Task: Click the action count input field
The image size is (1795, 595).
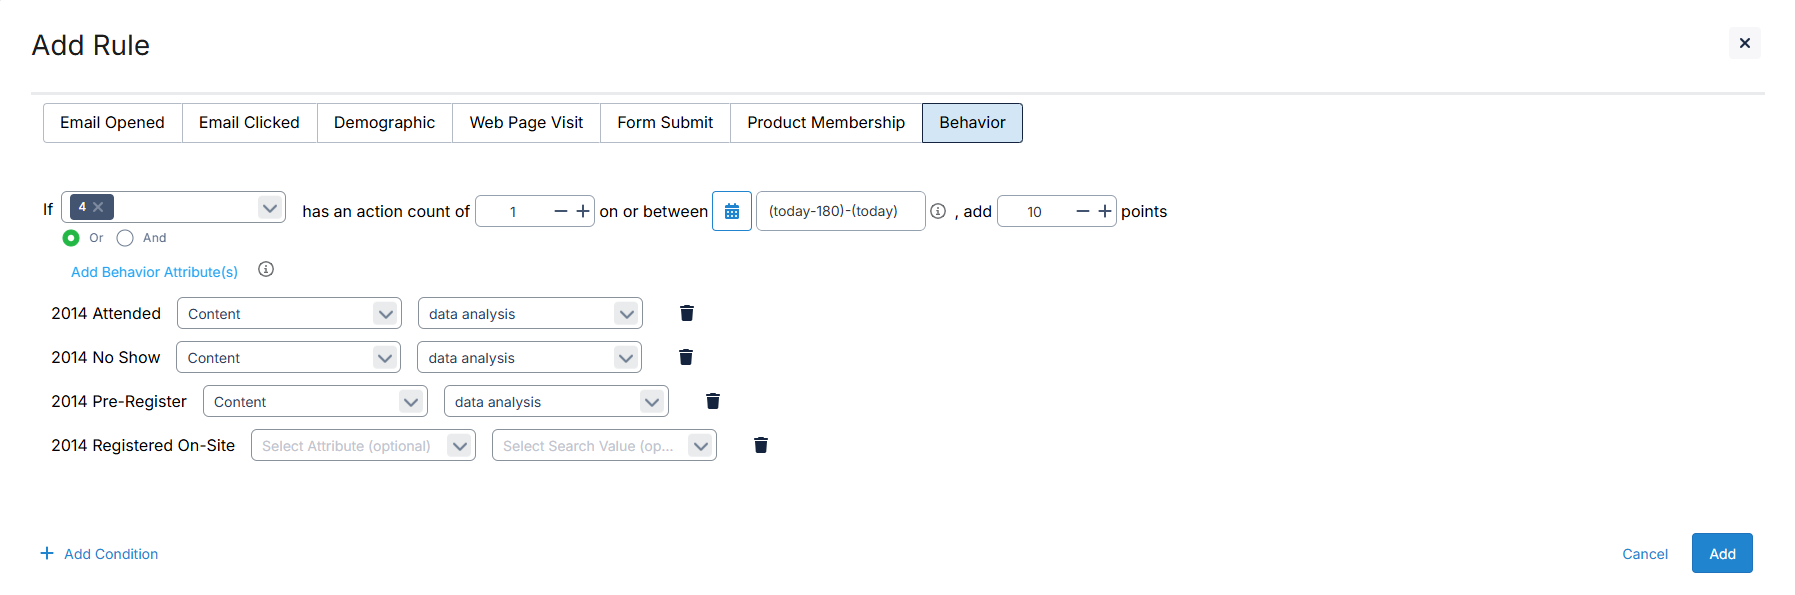Action: click(x=513, y=211)
